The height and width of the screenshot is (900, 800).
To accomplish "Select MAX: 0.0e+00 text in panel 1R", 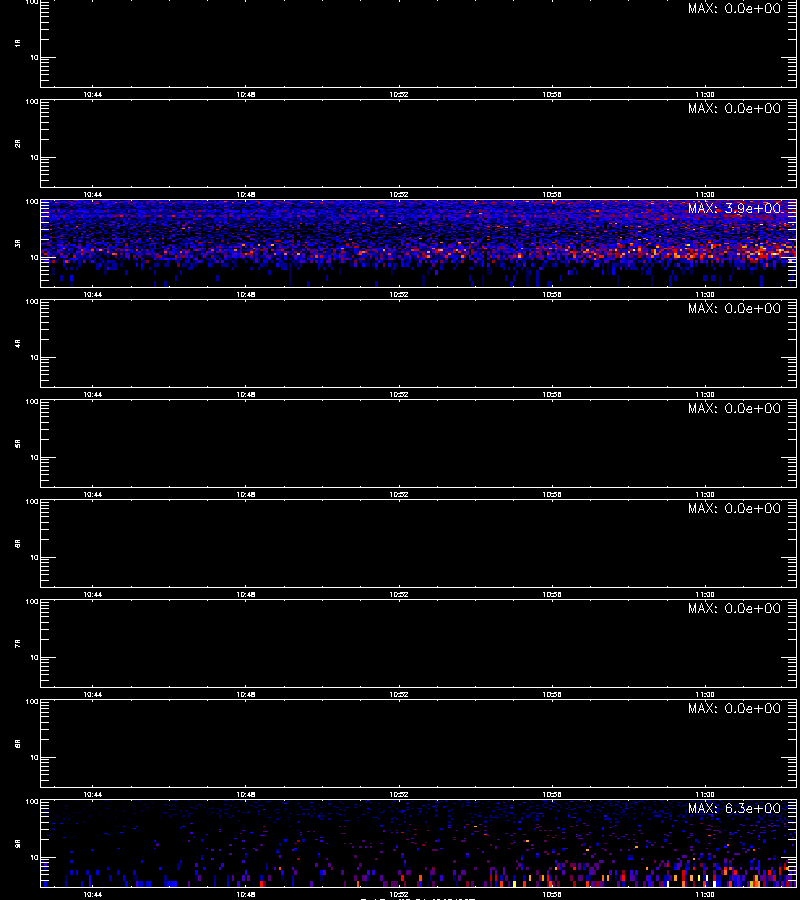I will tap(735, 9).
